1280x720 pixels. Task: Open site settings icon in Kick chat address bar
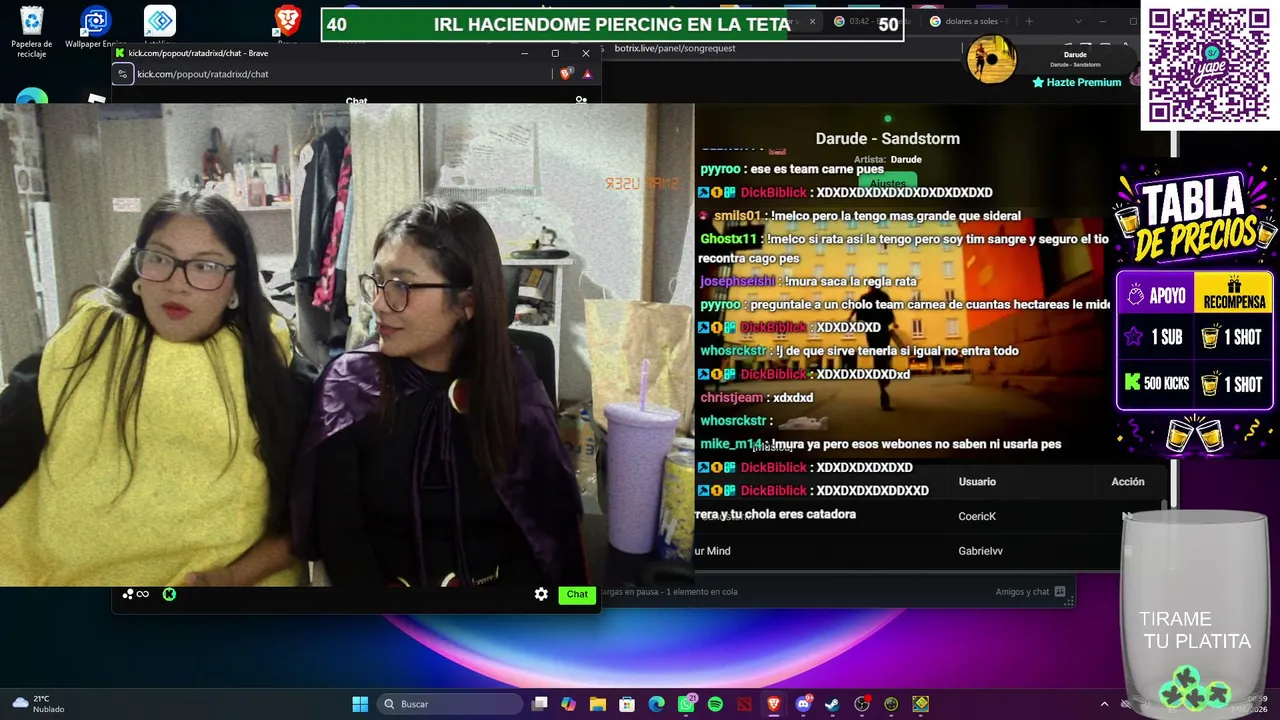click(122, 74)
